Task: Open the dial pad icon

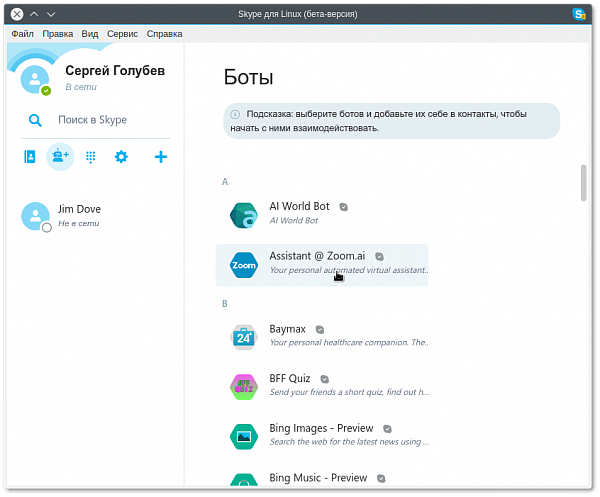Action: [x=91, y=157]
